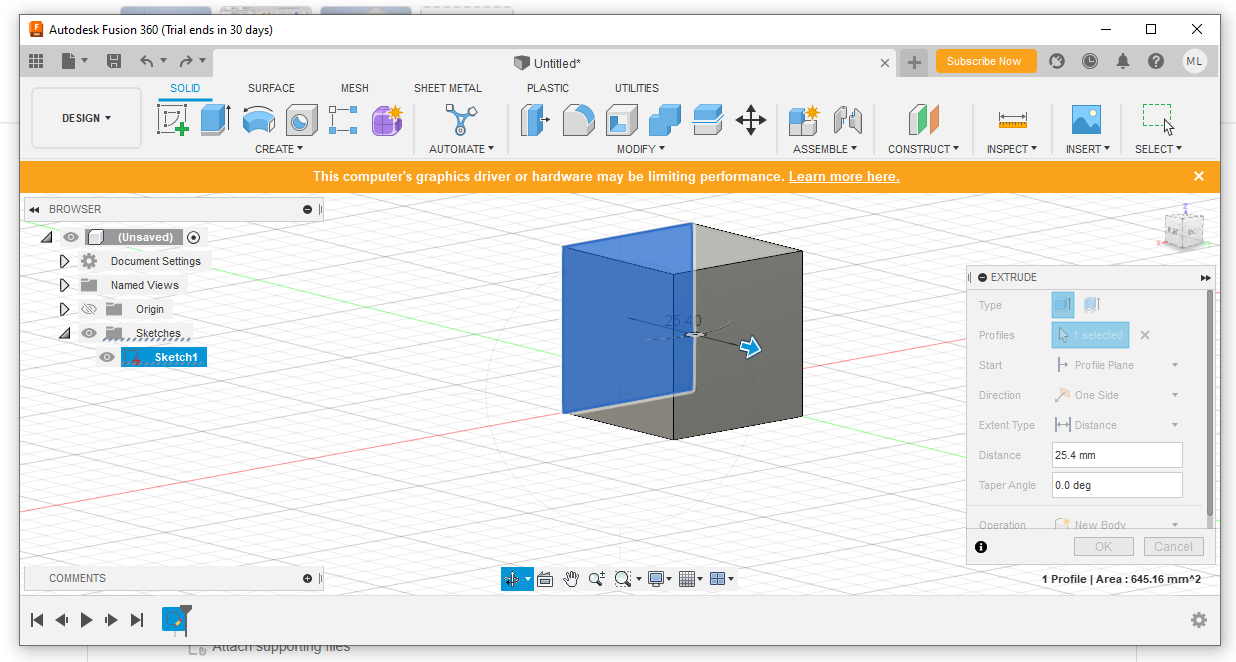Toggle visibility of the Unsaved root component

pos(70,237)
